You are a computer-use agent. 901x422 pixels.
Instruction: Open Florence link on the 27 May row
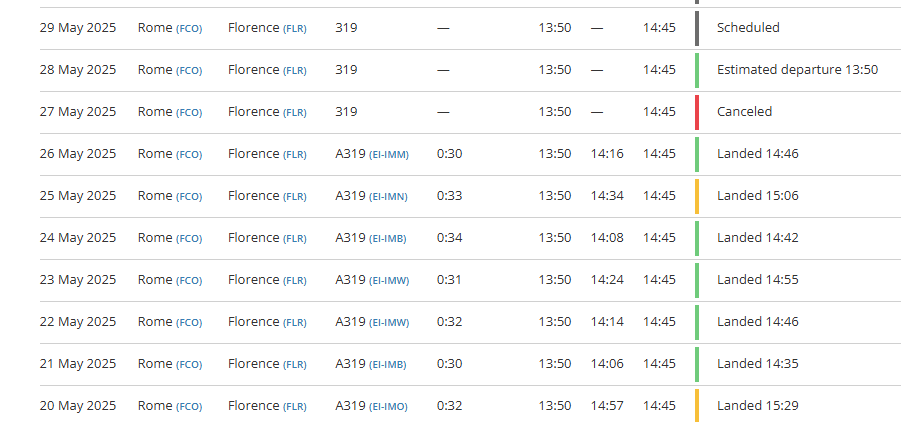tap(253, 112)
